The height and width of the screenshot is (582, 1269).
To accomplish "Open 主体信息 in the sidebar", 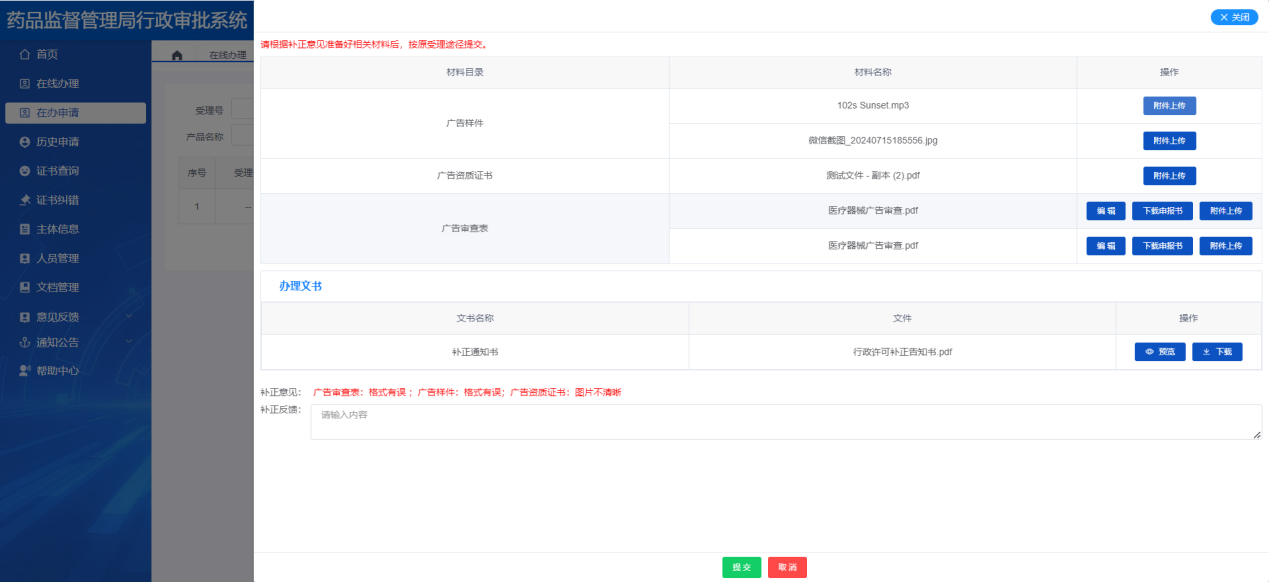I will 57,229.
